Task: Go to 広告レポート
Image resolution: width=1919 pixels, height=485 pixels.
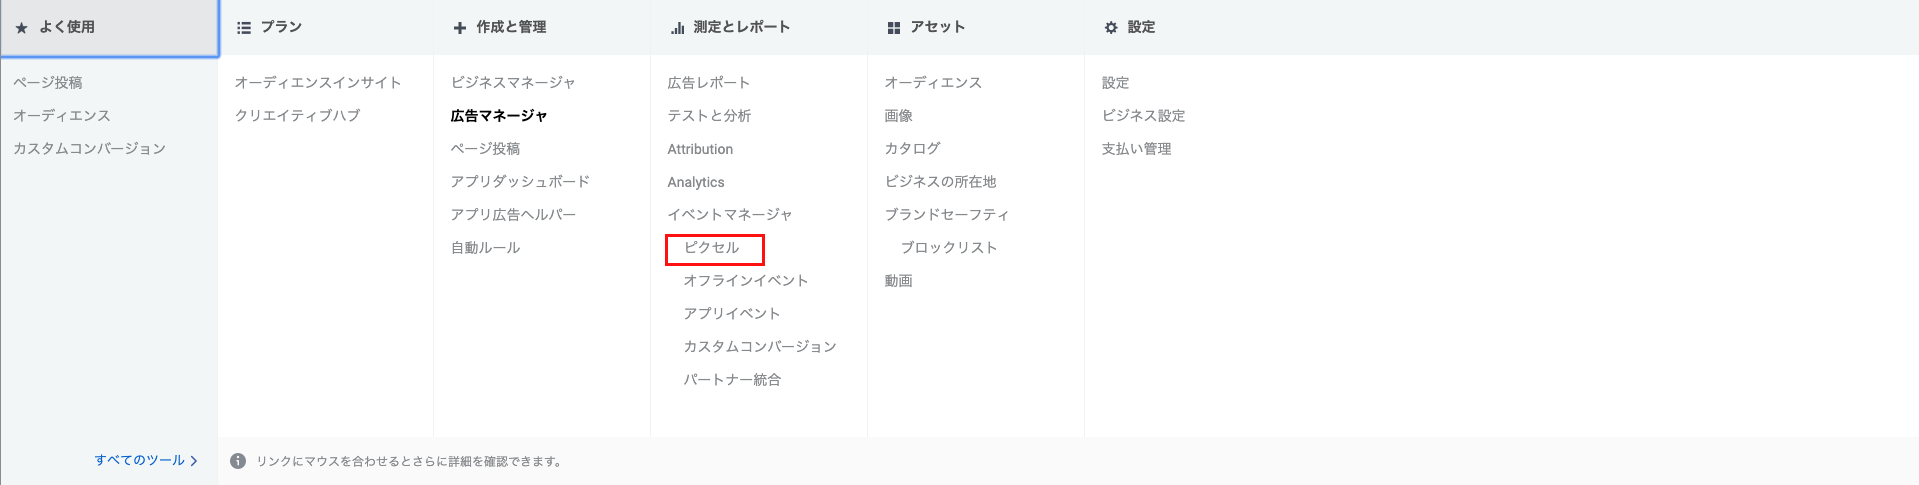Action: pyautogui.click(x=708, y=83)
